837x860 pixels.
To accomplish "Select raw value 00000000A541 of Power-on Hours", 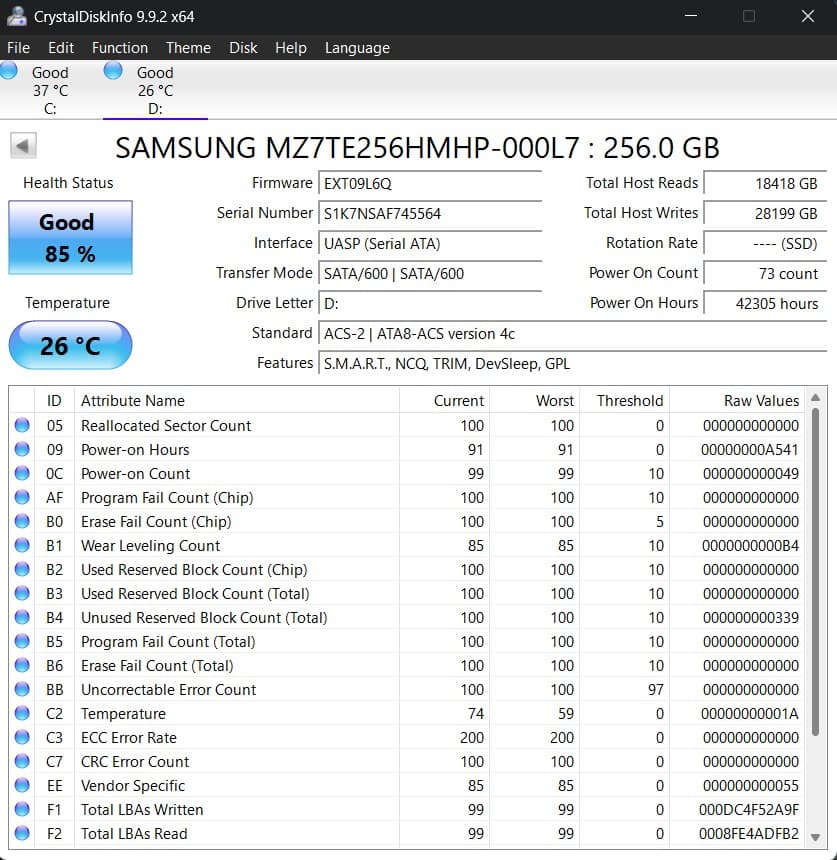I will 749,450.
